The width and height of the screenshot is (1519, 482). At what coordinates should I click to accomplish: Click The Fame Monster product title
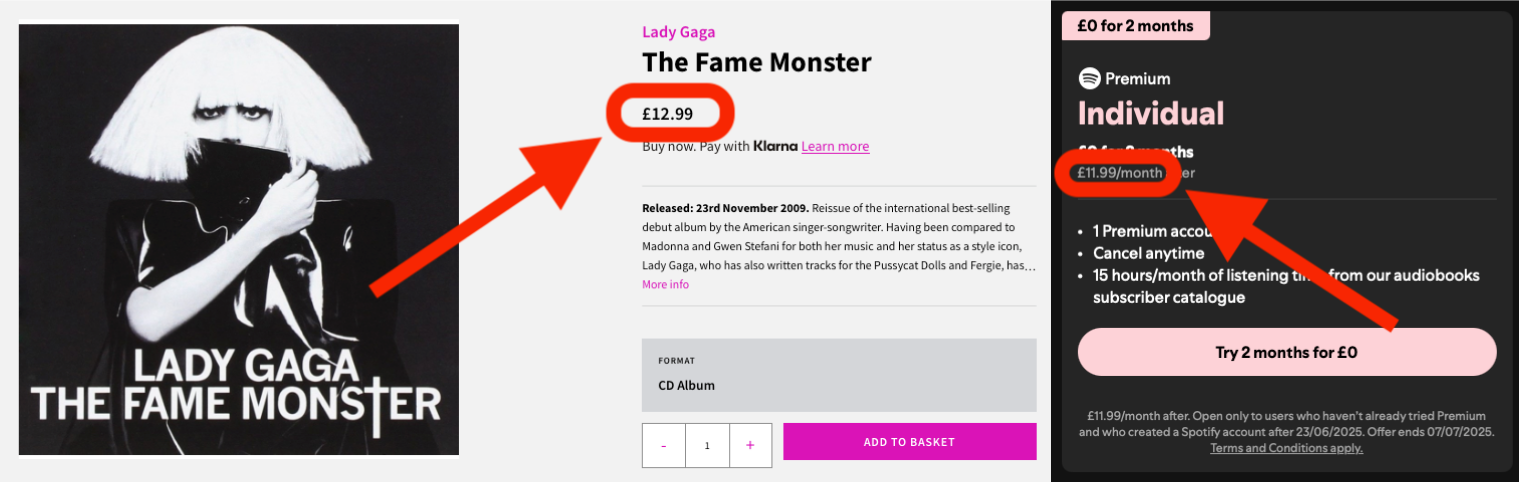pyautogui.click(x=757, y=62)
